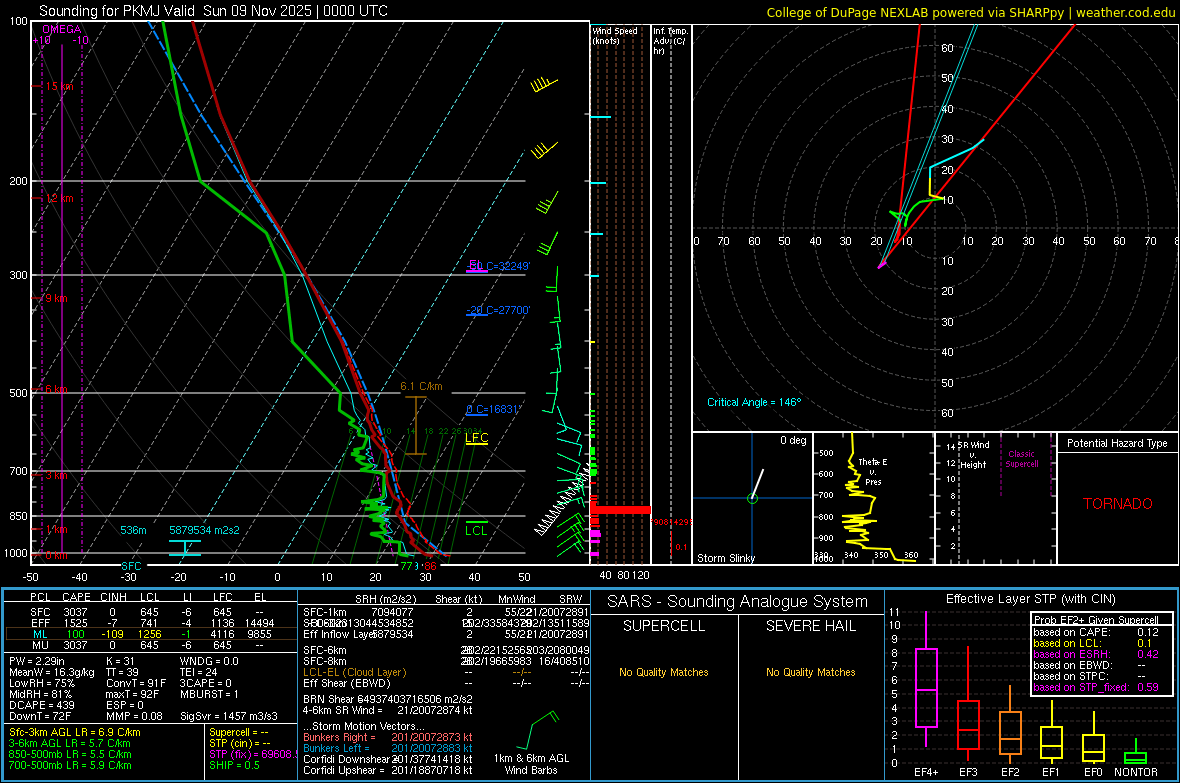
Task: Click the 'Potential Hazard Type' header
Action: 1117,443
